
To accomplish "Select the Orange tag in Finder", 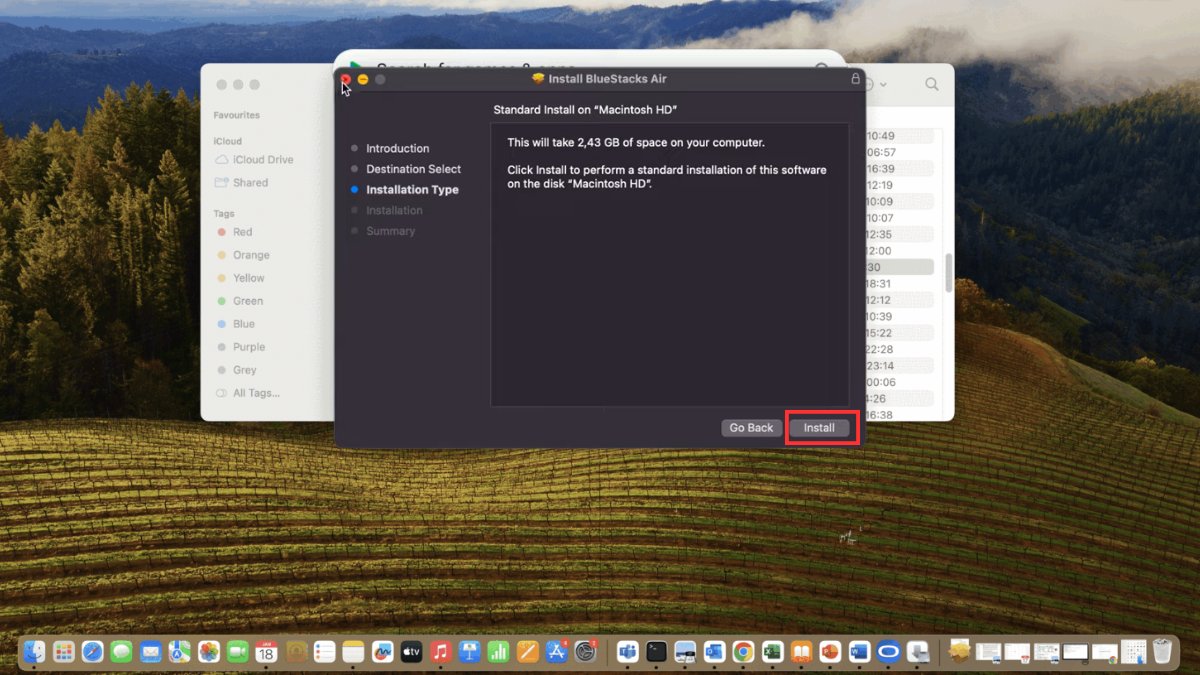I will pos(243,255).
